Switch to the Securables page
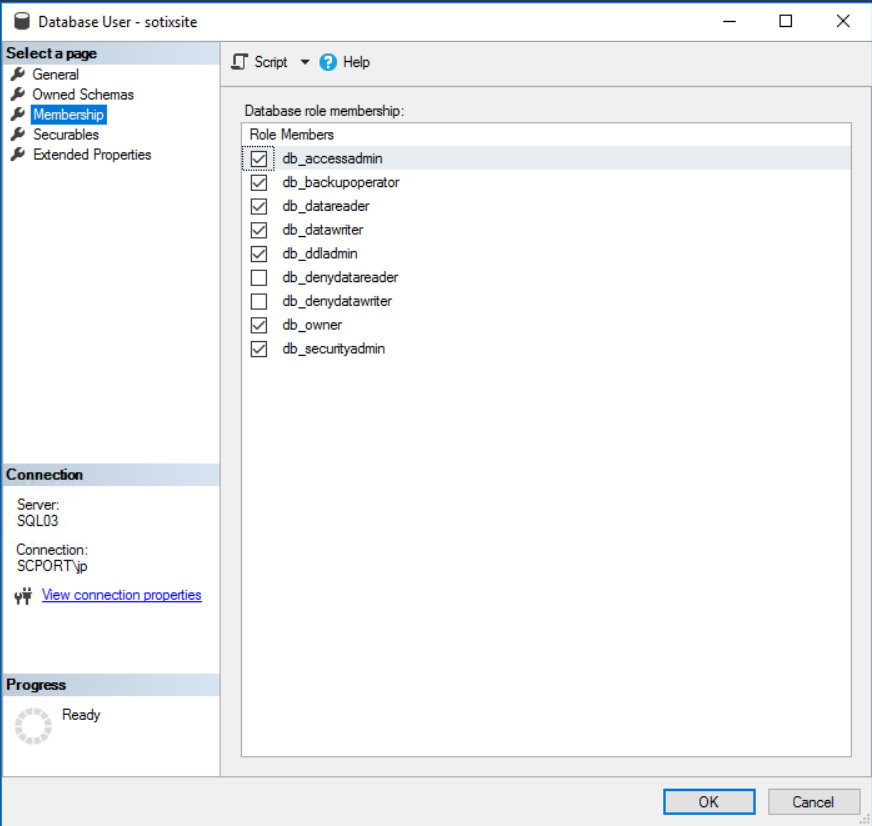872x826 pixels. click(x=66, y=135)
